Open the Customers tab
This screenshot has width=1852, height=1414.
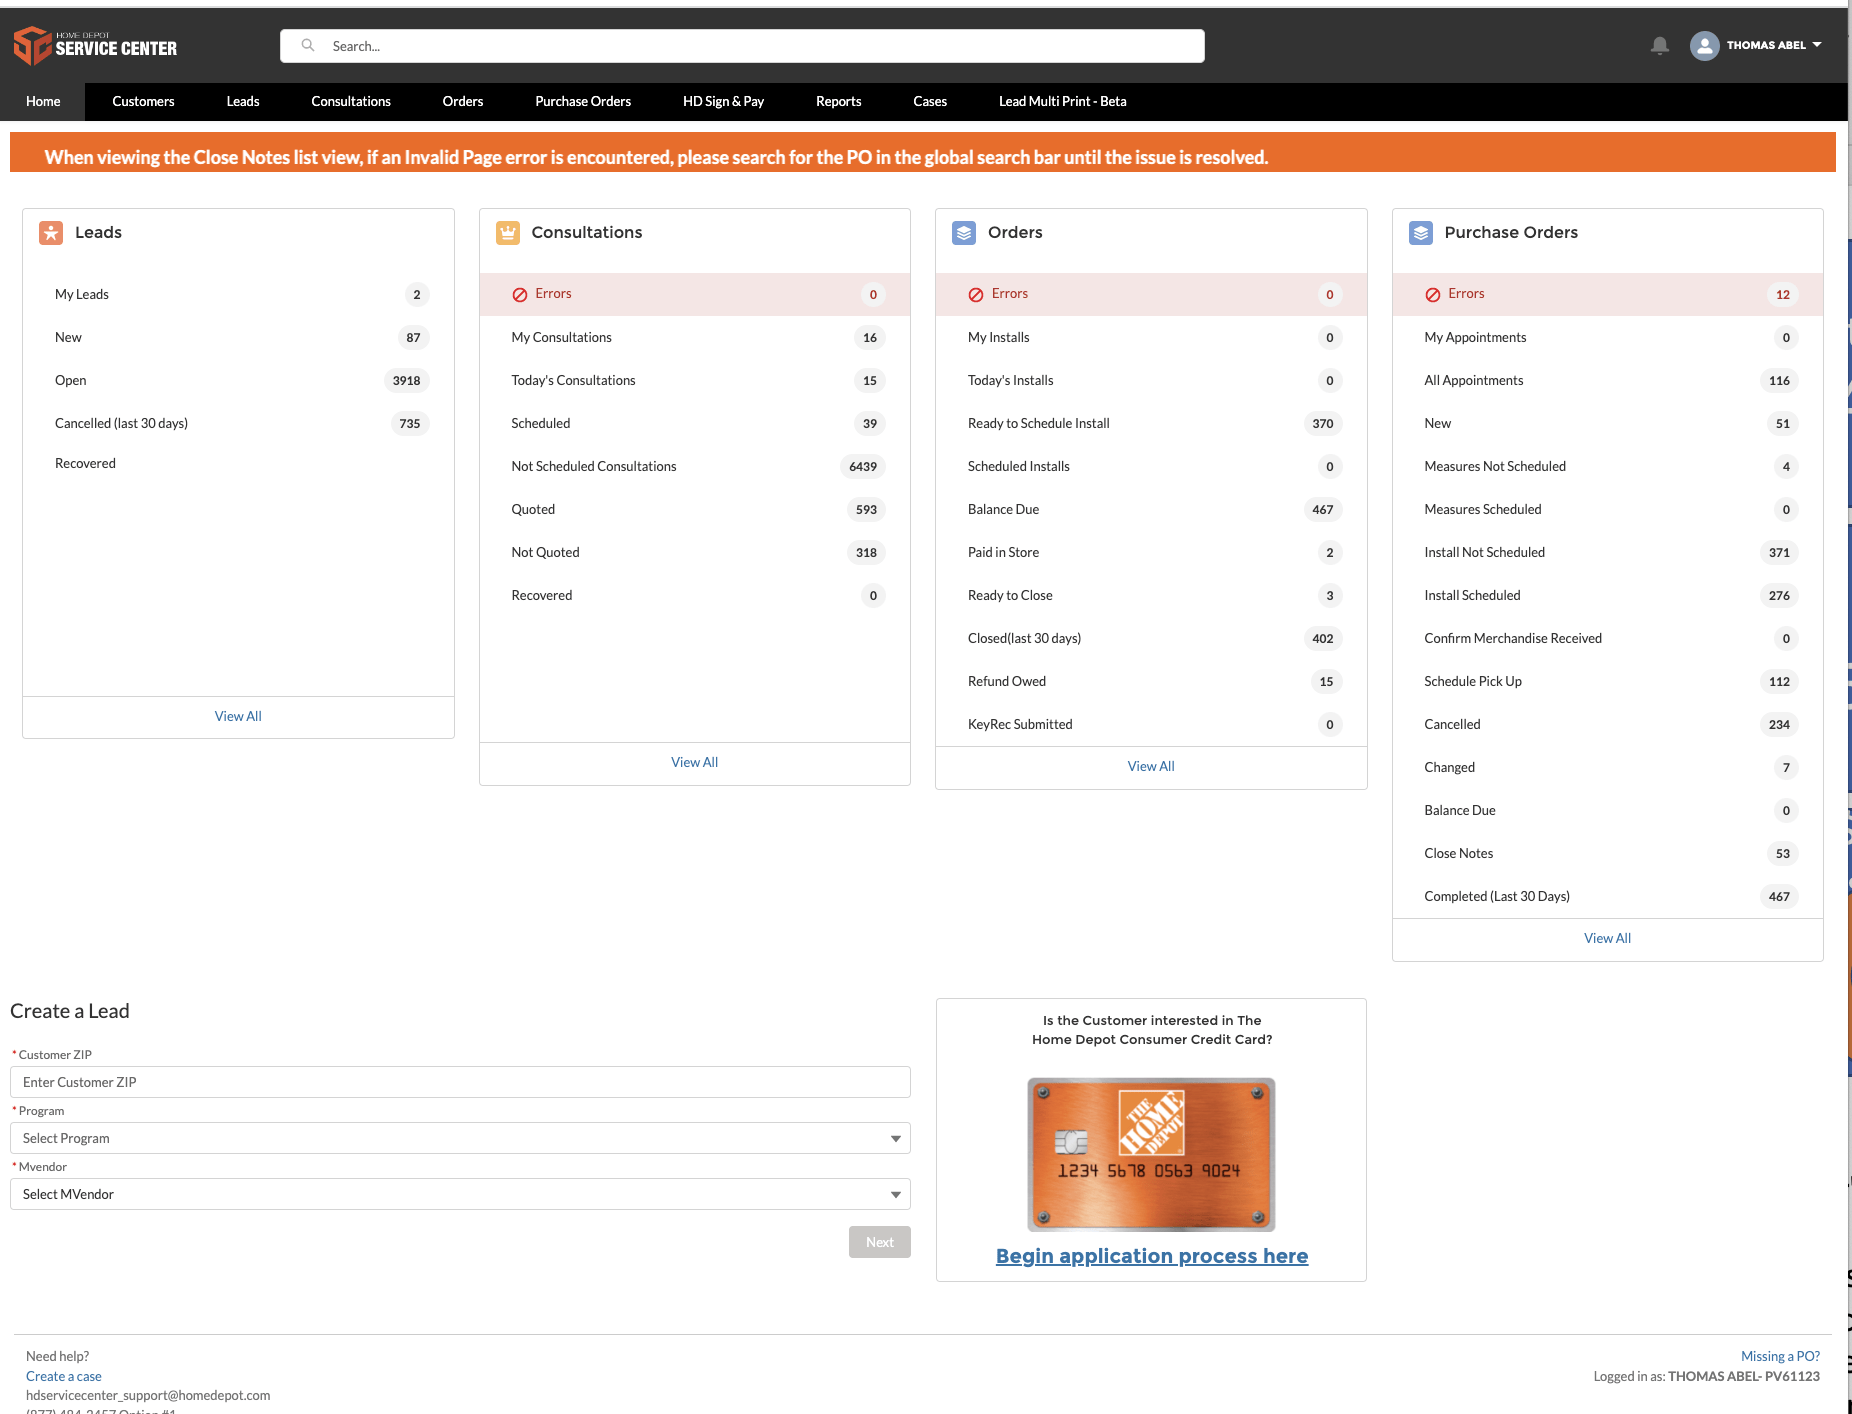click(143, 101)
